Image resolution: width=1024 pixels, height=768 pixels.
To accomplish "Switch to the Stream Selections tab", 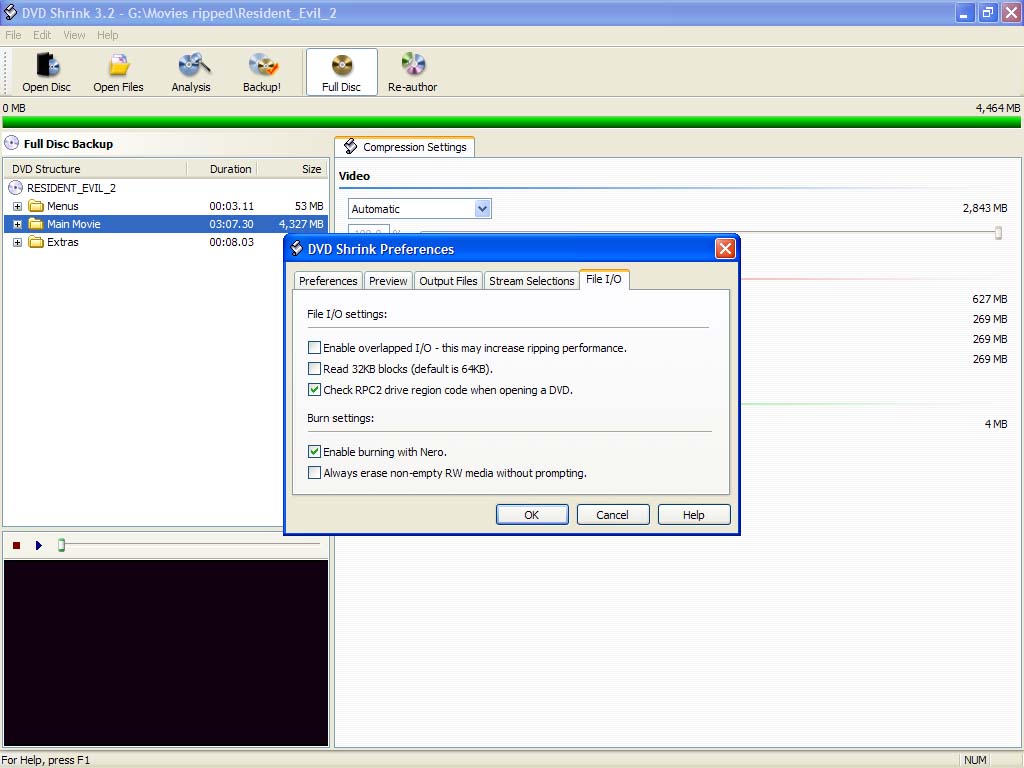I will [532, 281].
